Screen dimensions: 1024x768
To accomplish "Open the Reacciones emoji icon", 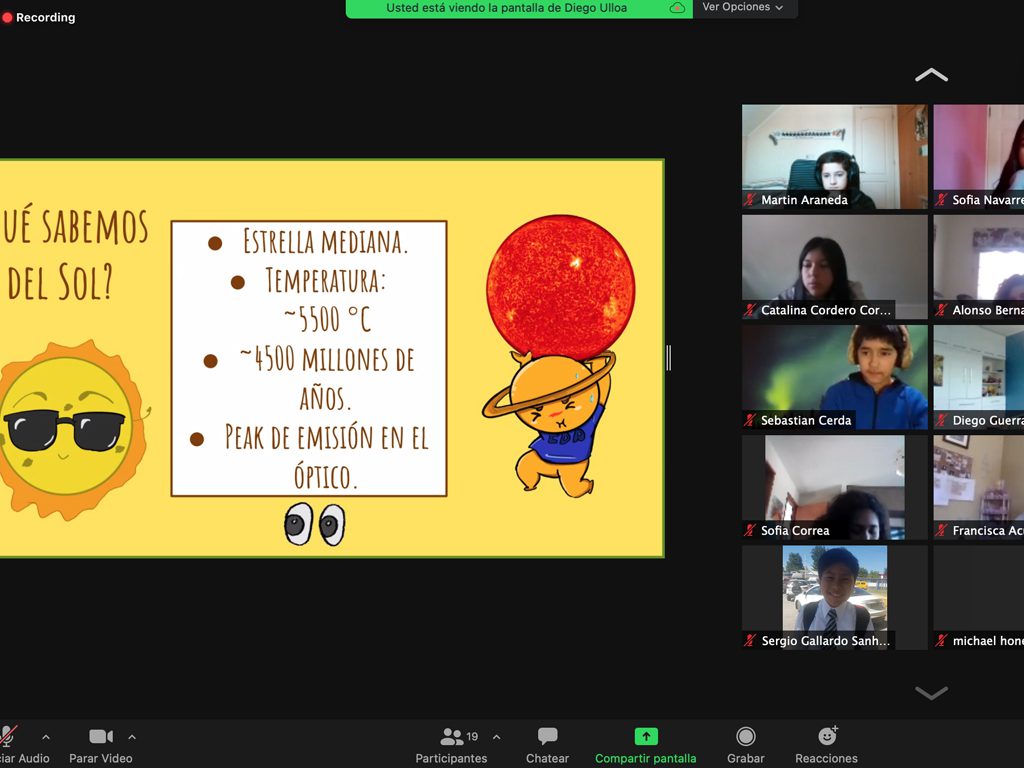I will coord(827,737).
